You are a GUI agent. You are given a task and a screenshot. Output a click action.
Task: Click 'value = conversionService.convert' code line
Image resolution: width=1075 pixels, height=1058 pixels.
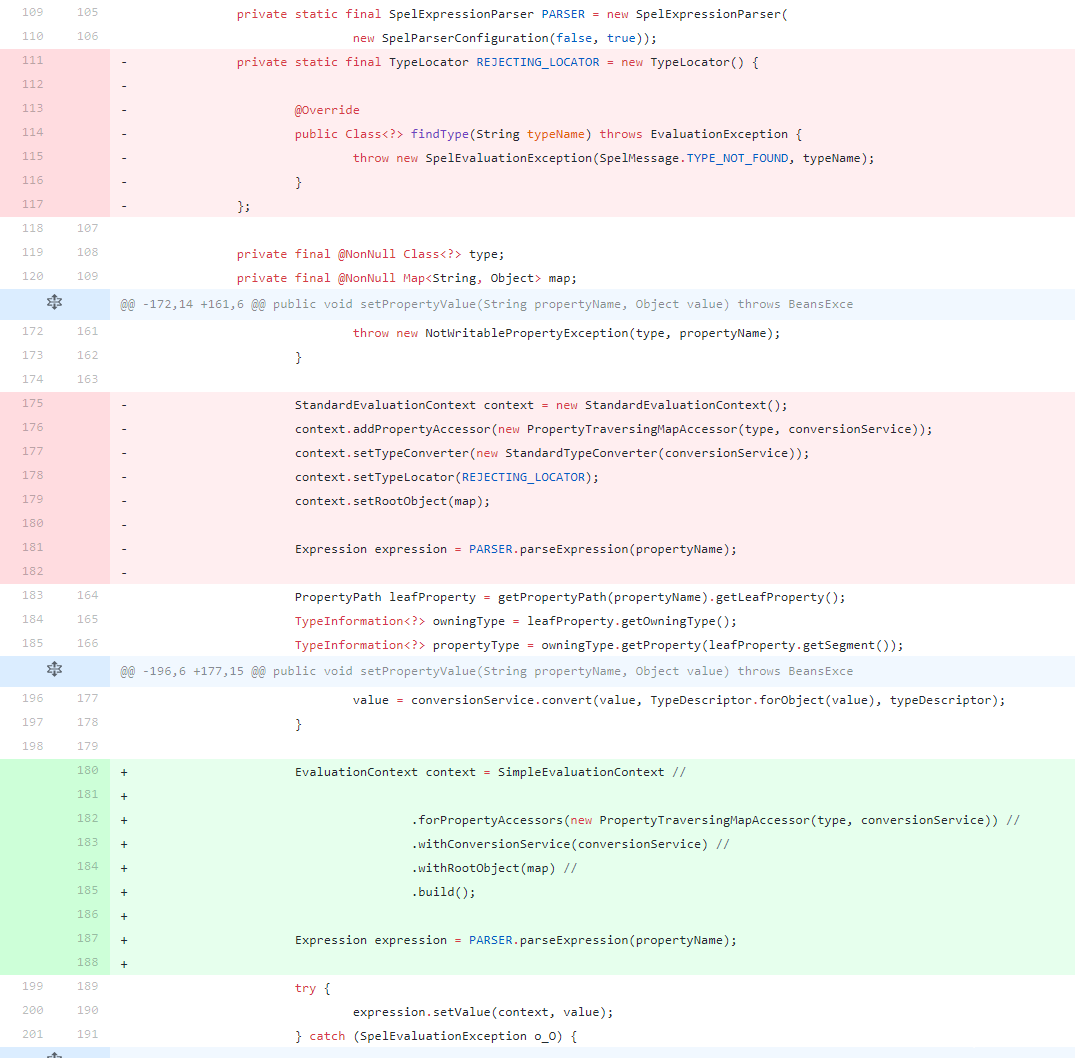coord(679,700)
